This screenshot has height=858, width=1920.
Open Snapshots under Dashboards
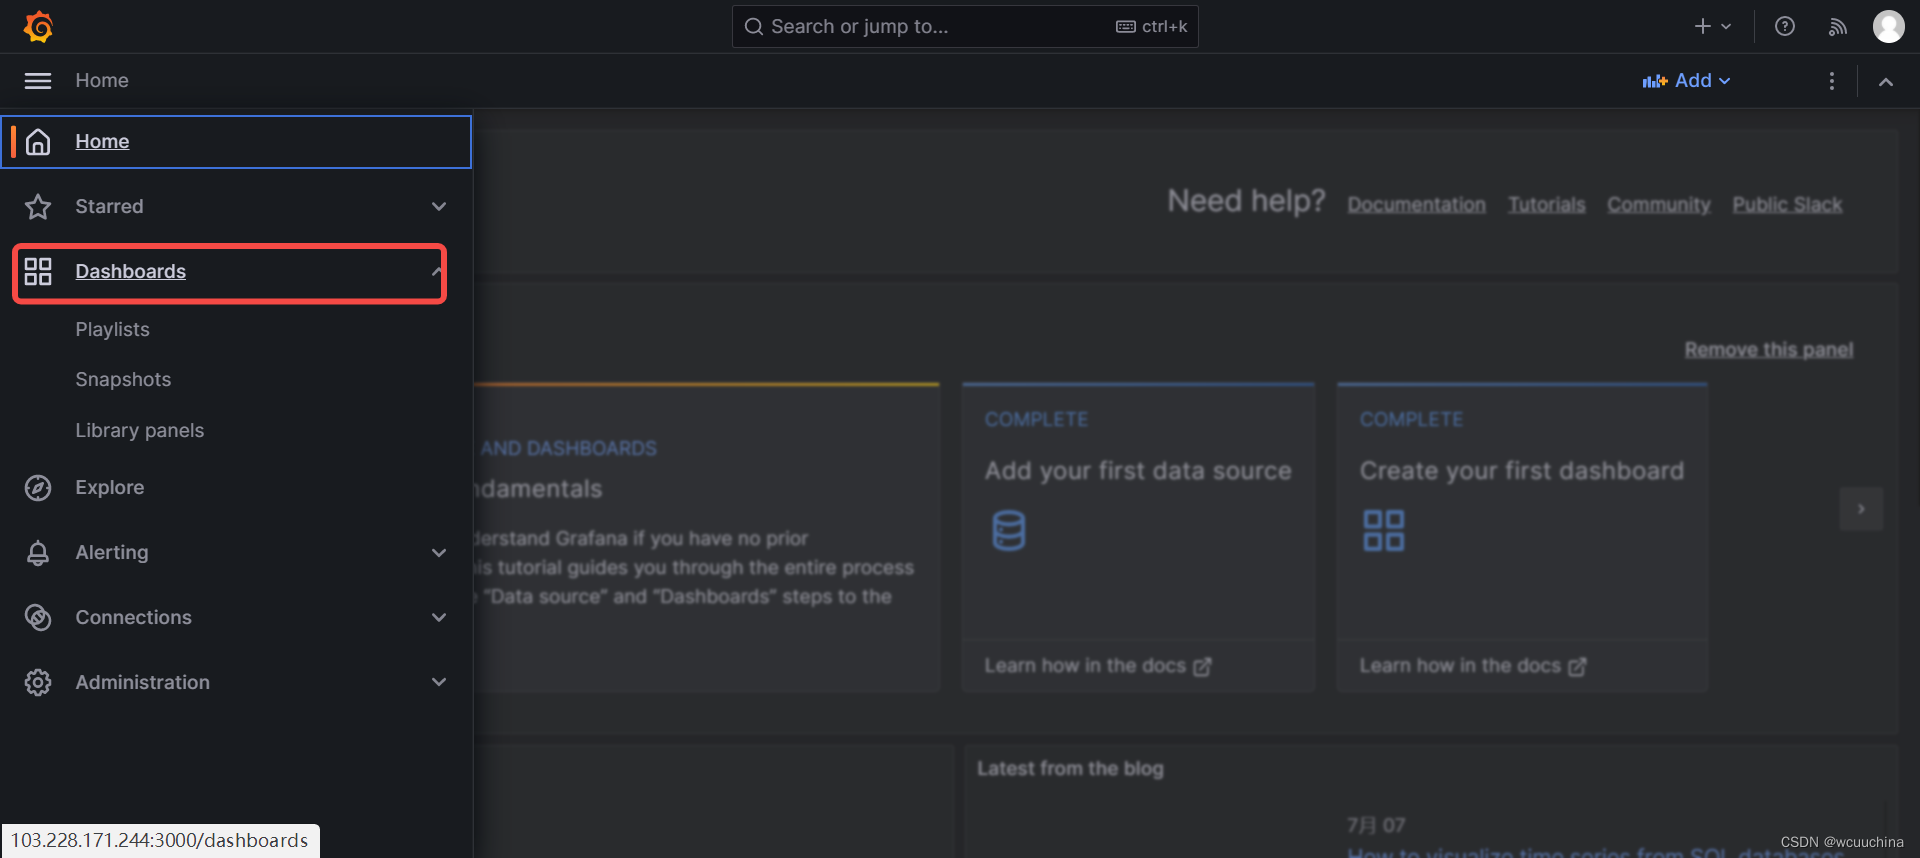(x=123, y=380)
